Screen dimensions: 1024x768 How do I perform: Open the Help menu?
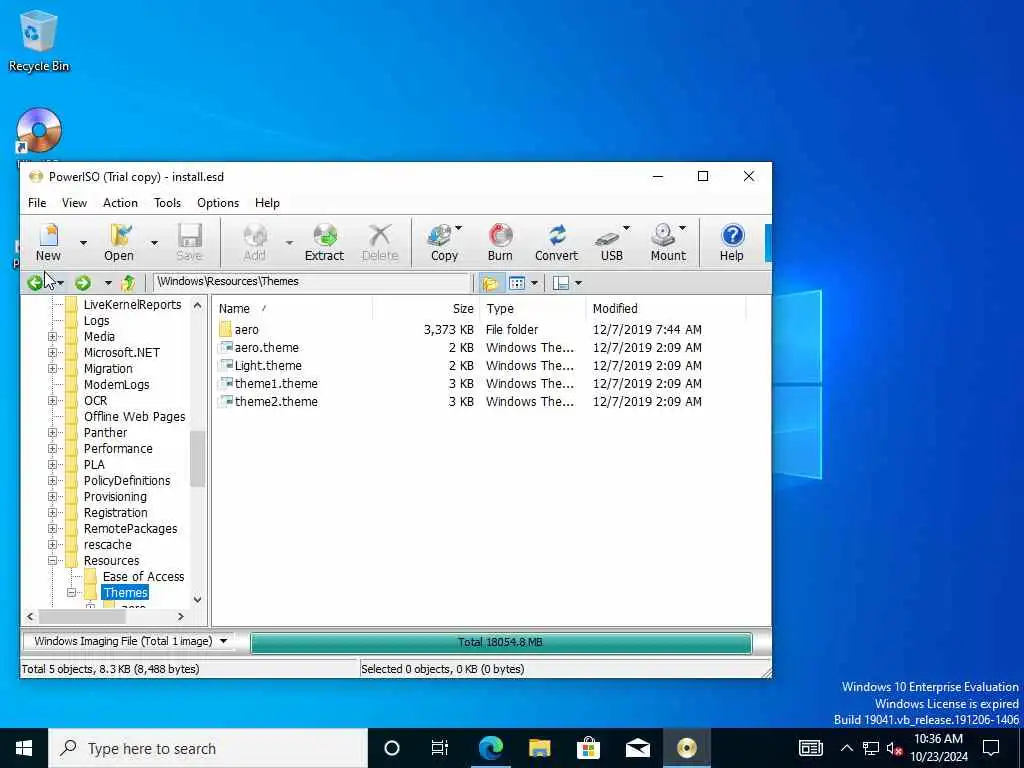tap(267, 203)
